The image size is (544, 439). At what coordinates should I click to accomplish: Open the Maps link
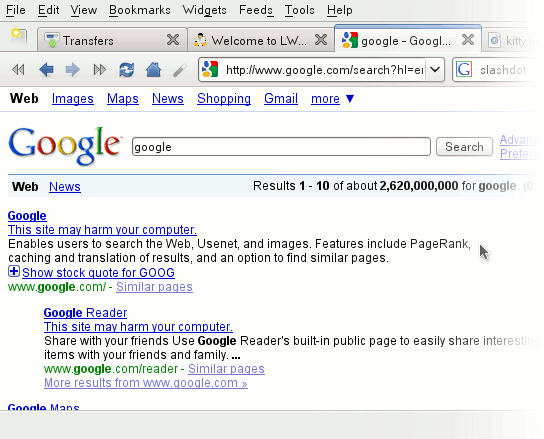(123, 99)
